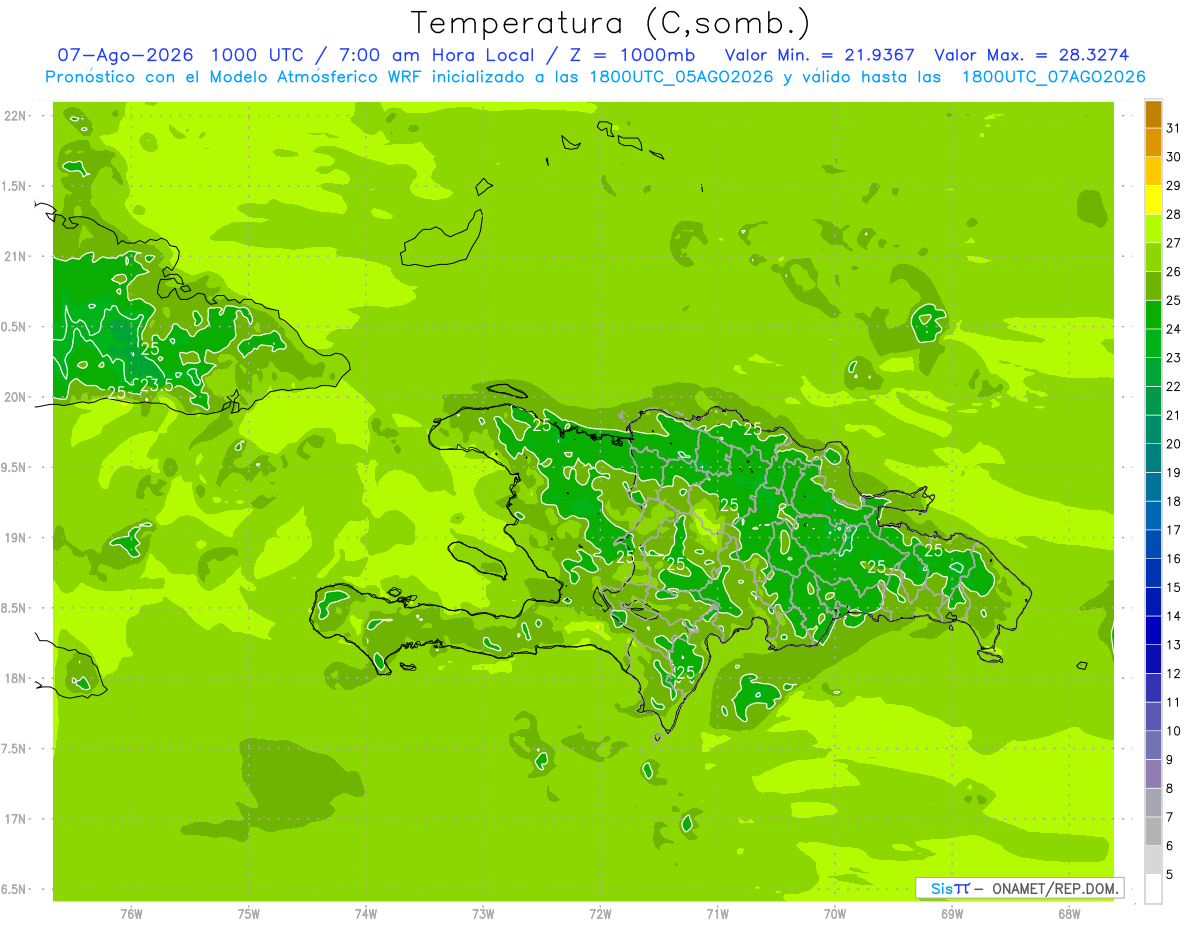Click the latitude label 18N
Viewport: 1200px width, 927px height.
14,679
